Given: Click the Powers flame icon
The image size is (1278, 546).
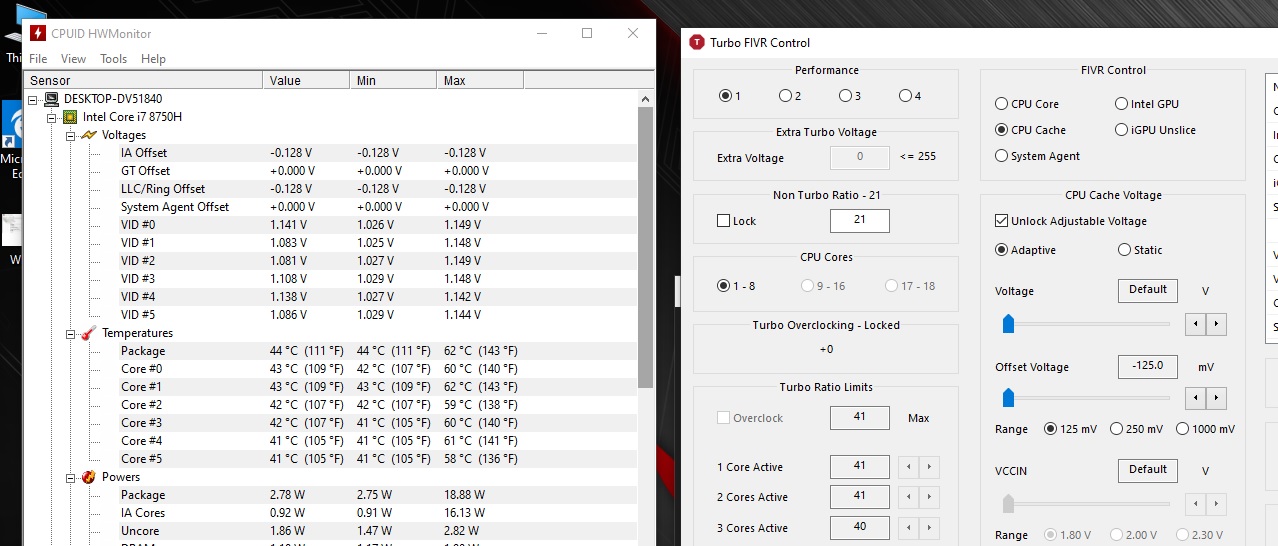Looking at the screenshot, I should [x=89, y=477].
